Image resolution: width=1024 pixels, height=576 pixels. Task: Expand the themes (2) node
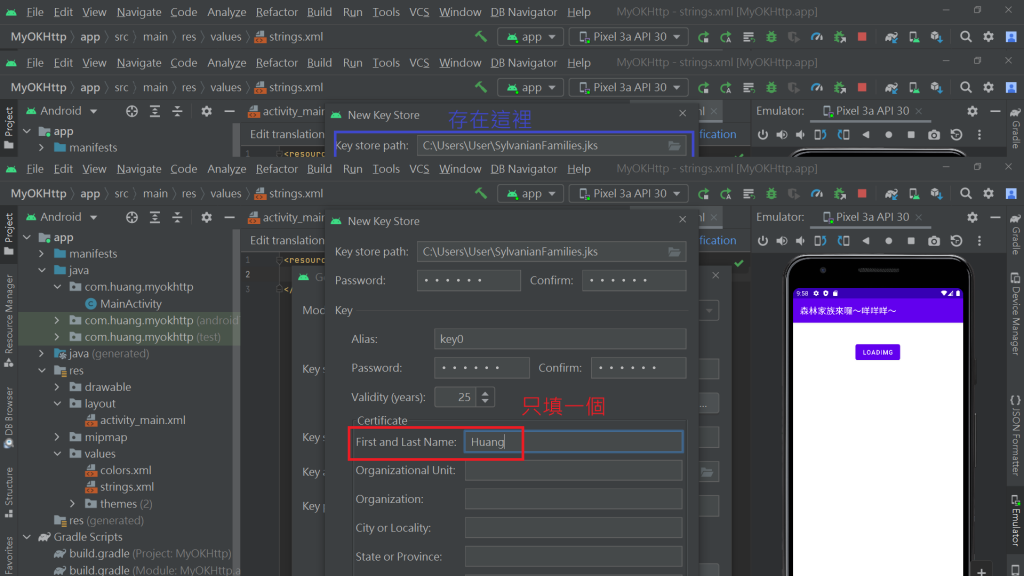[72, 504]
